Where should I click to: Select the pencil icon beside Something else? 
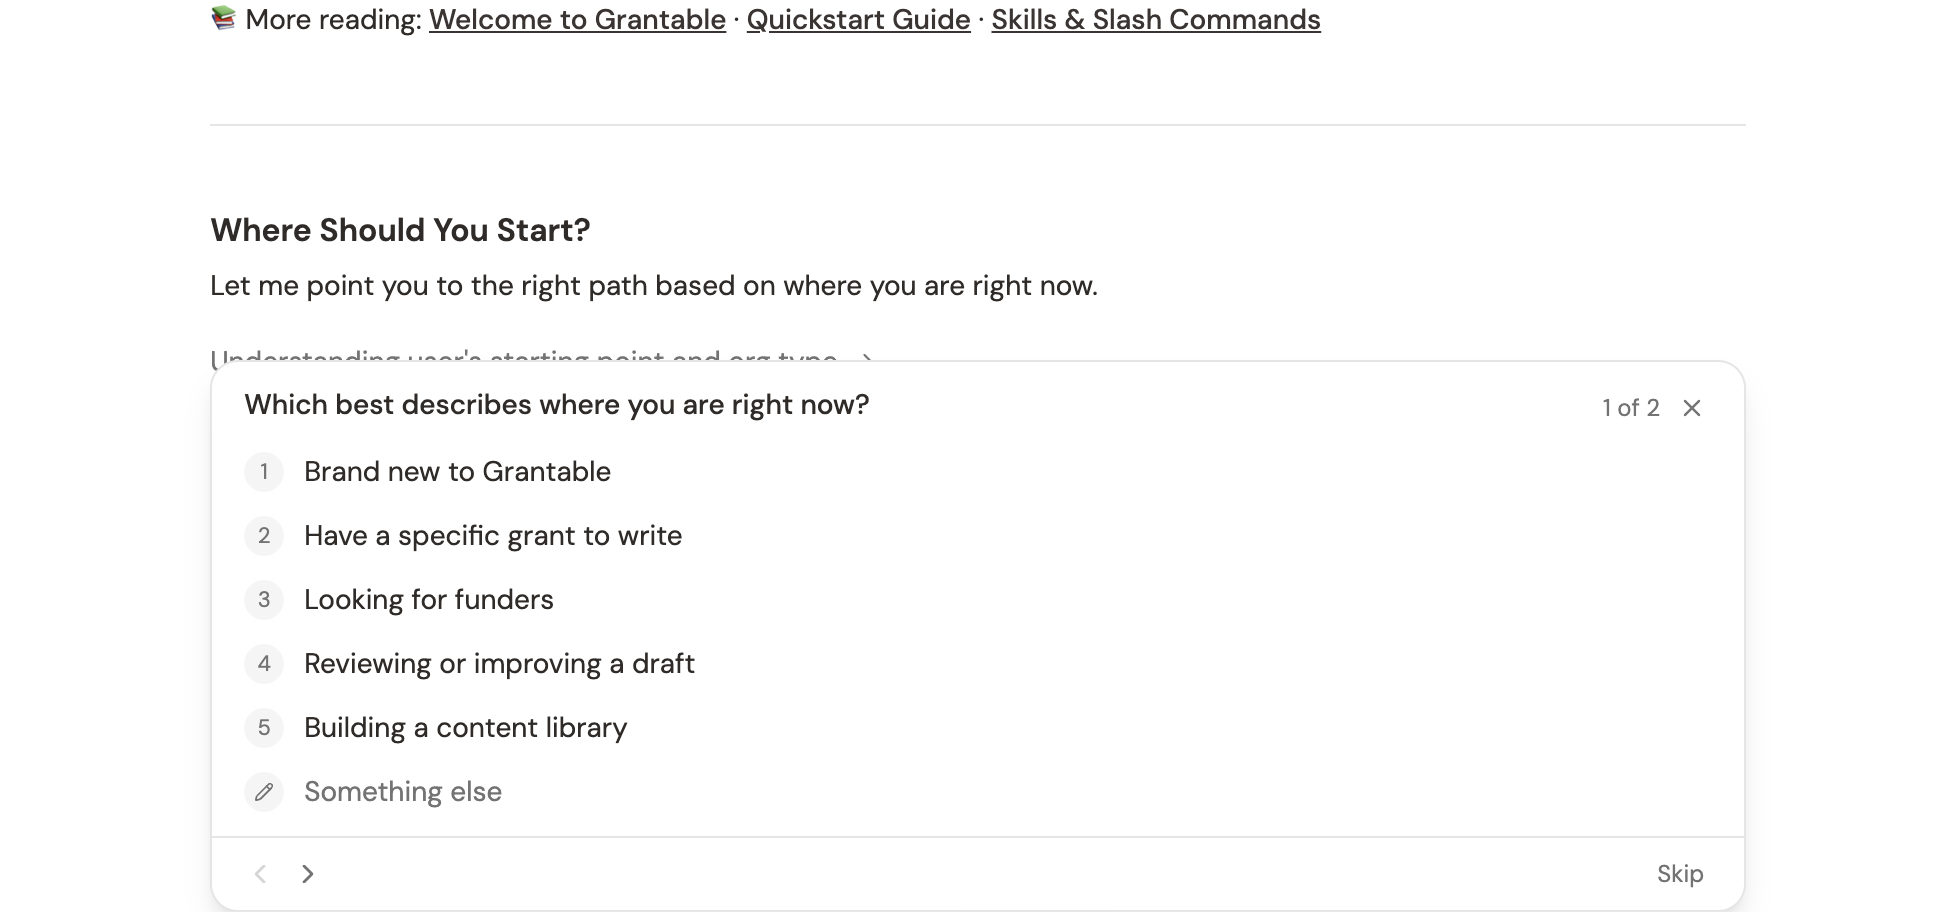point(264,792)
